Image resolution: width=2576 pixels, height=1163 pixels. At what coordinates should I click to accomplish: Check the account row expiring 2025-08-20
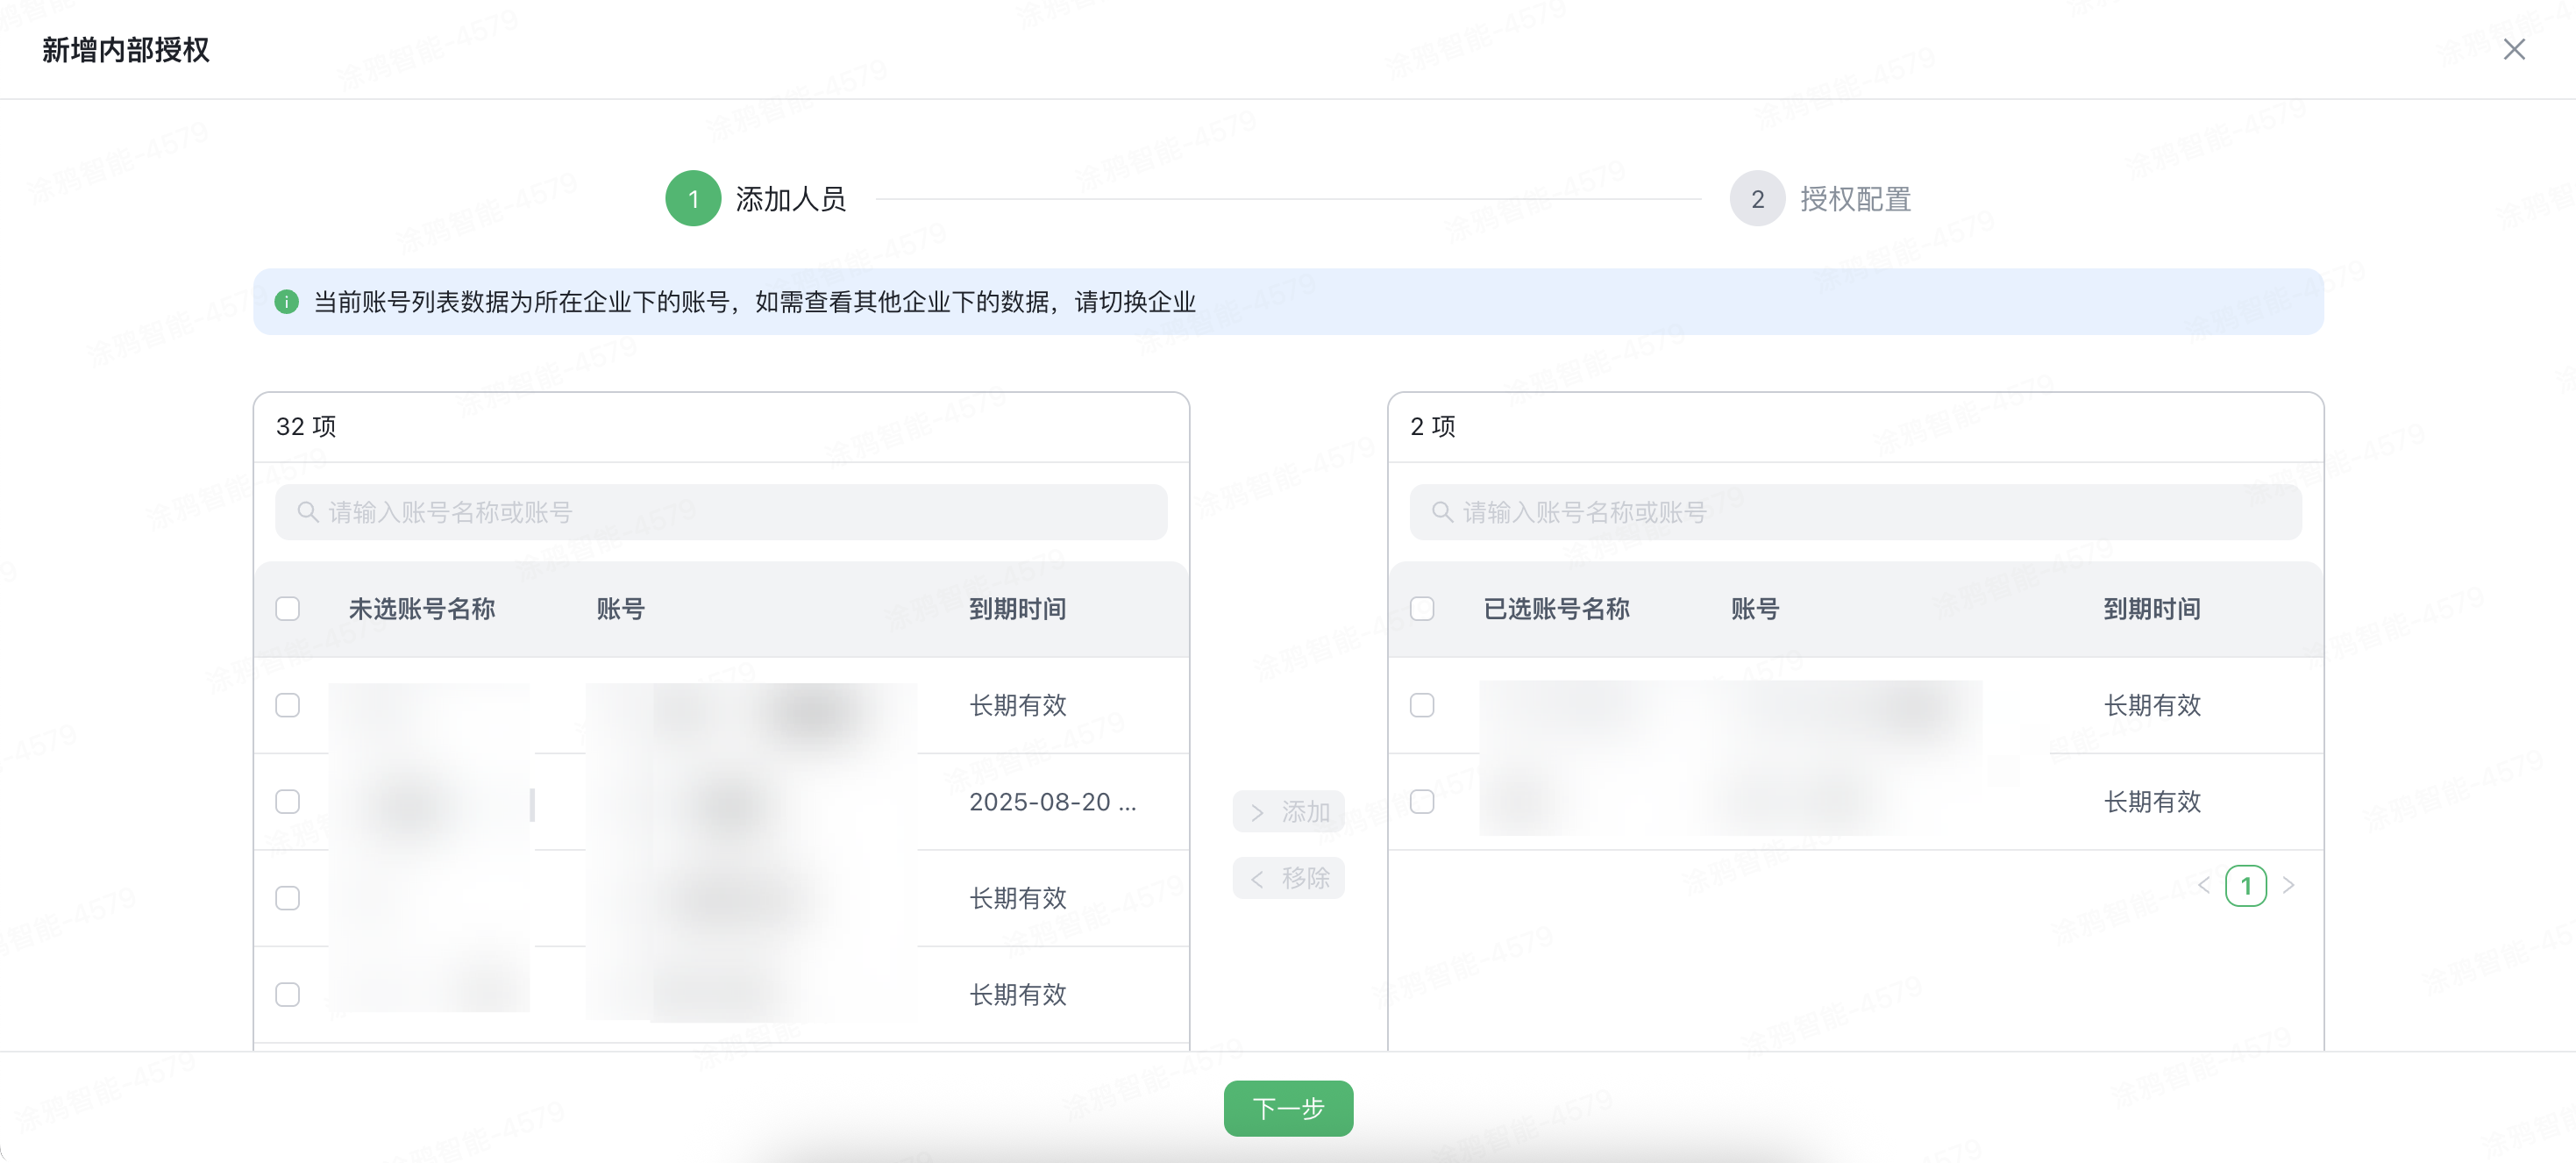click(x=288, y=801)
